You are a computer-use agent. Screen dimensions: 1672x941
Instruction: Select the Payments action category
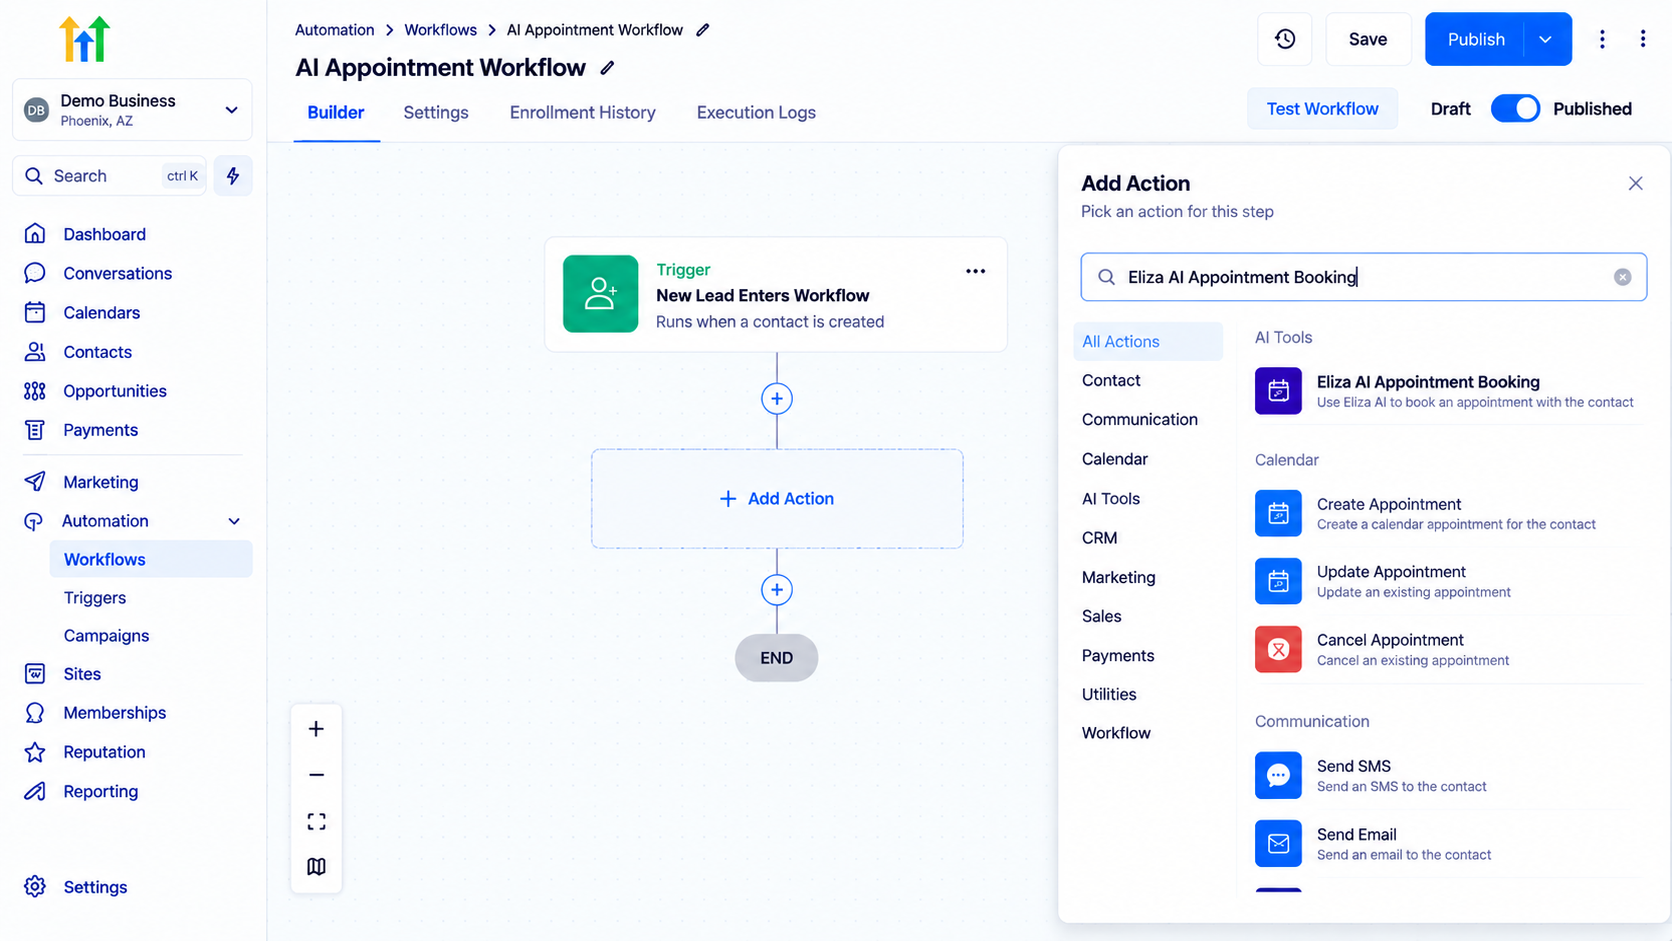click(1118, 656)
